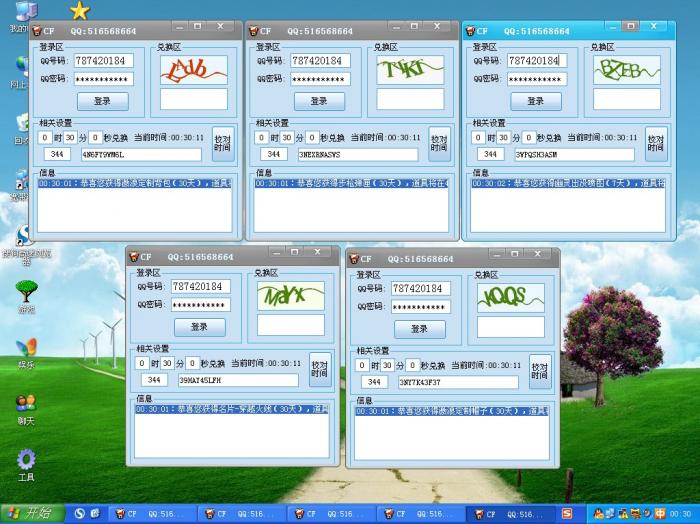Click the green captcha image in 3NY7K43F37 window
Screen dimensions: 700x524
[x=511, y=298]
